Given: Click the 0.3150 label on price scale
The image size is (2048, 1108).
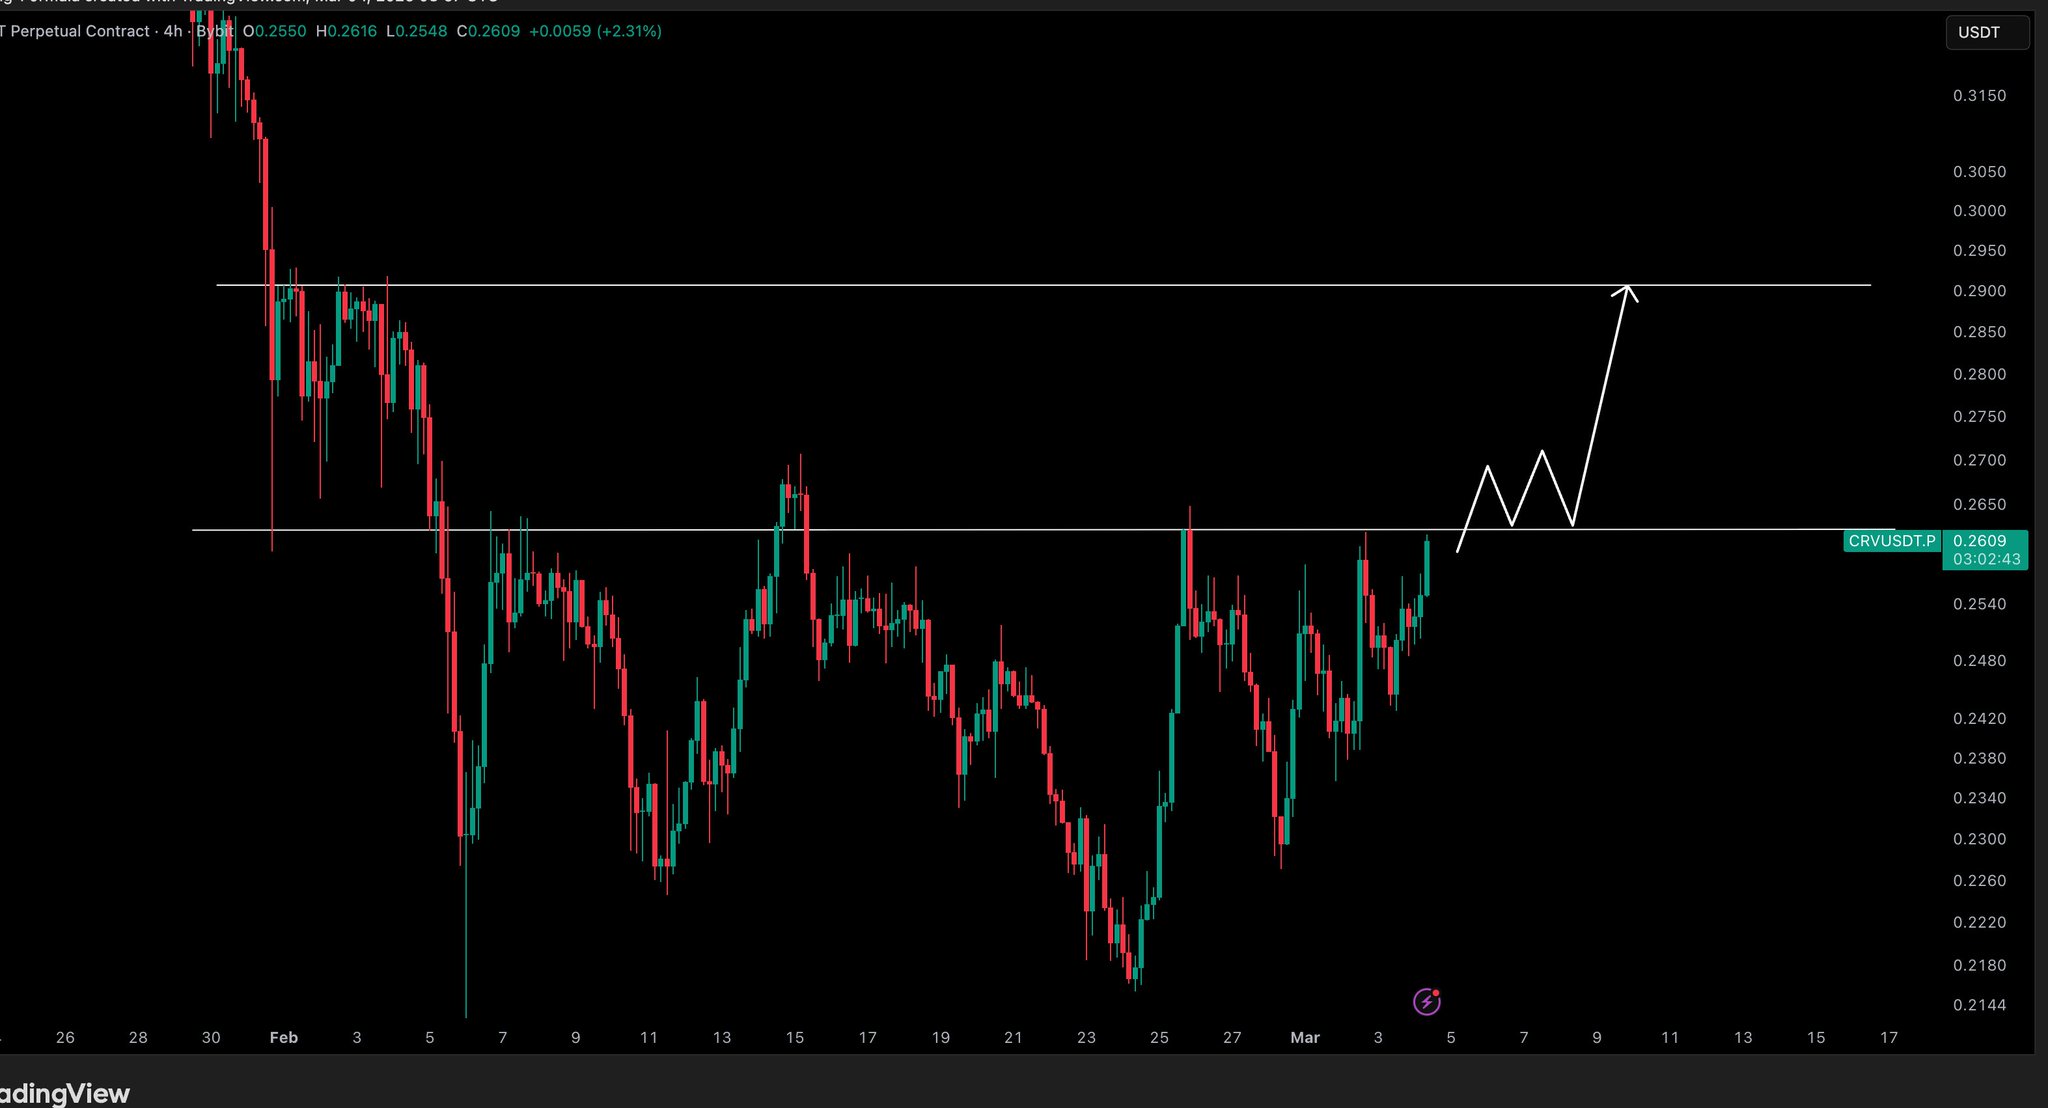Looking at the screenshot, I should (x=1979, y=95).
